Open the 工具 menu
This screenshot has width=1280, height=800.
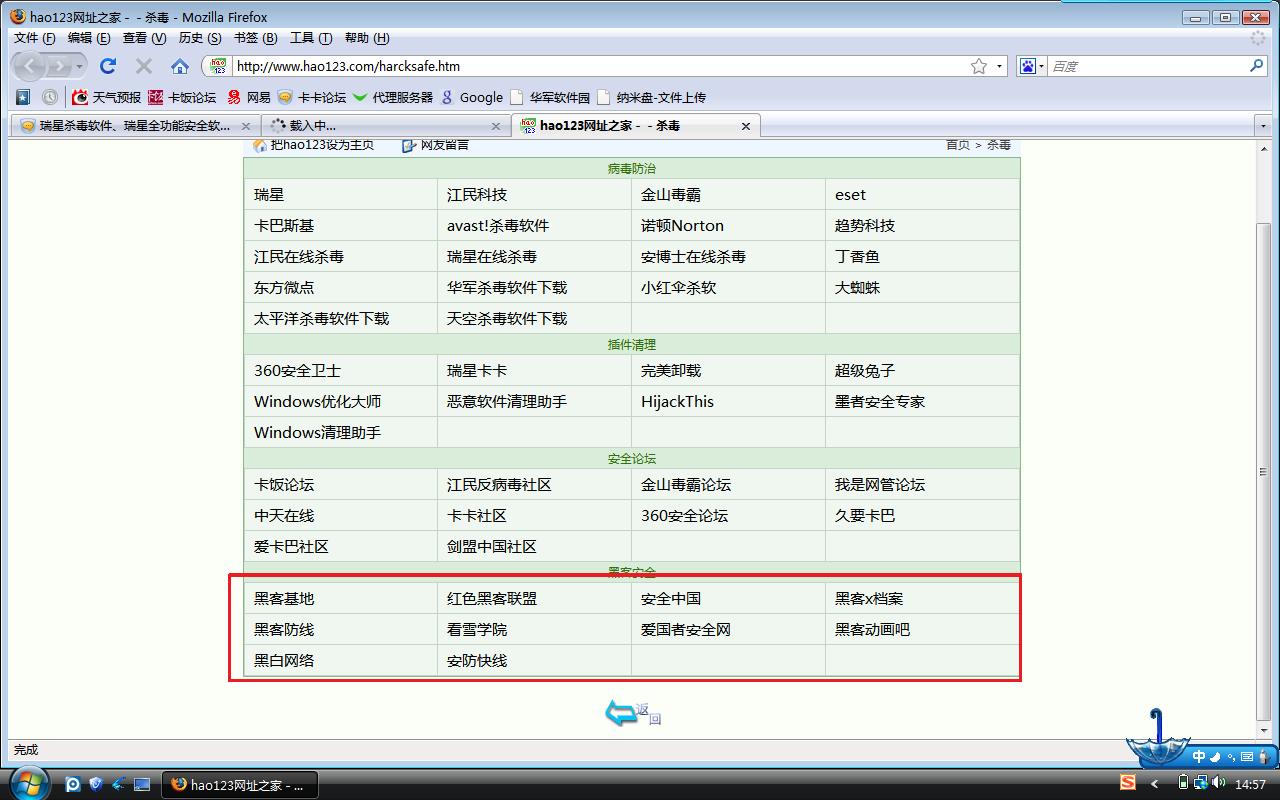311,38
